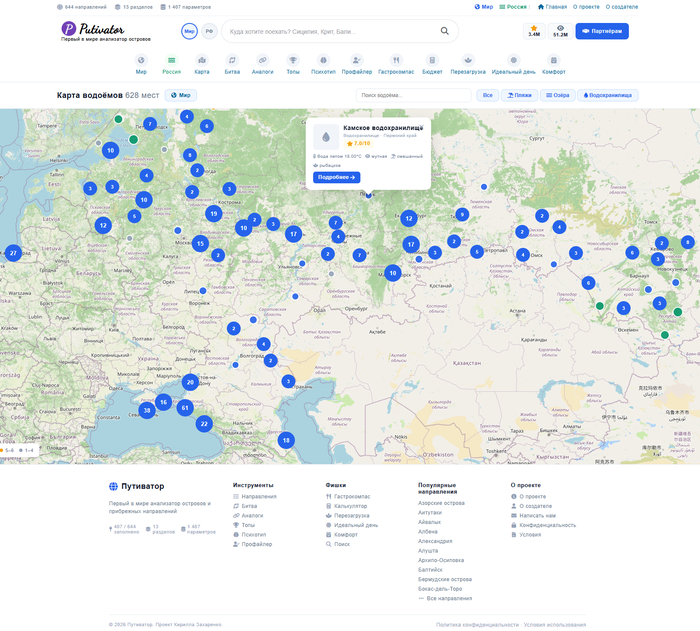The image size is (700, 631).
Task: Open the Топы trophy icon
Action: point(293,60)
